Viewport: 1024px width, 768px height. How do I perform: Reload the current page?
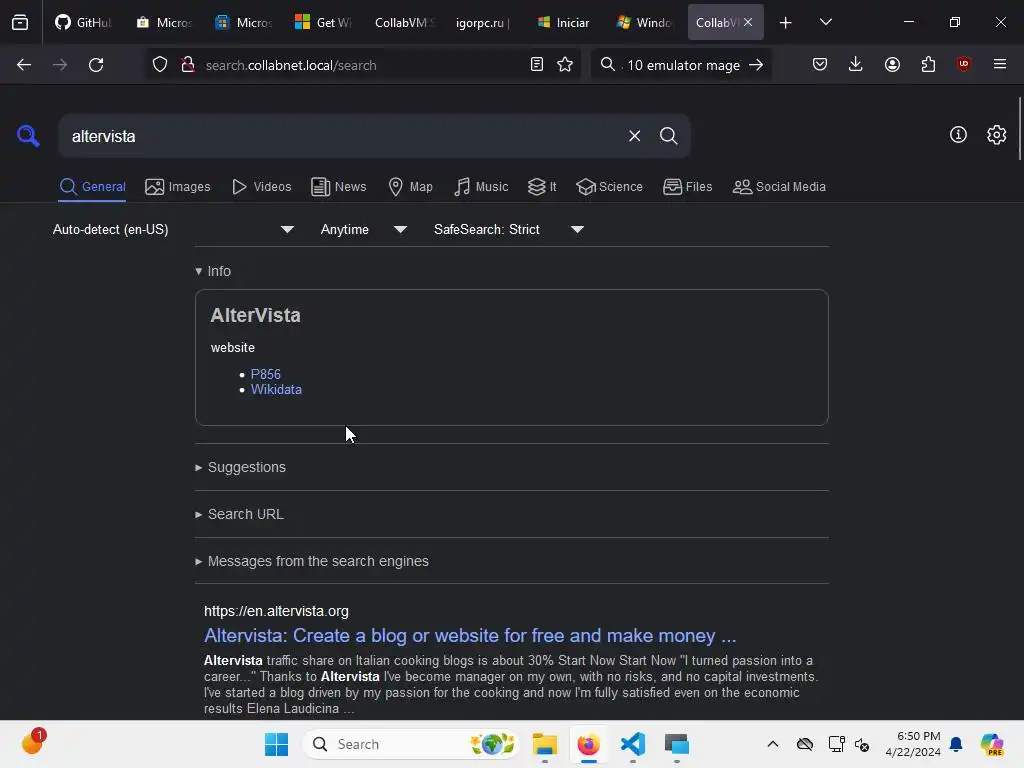click(x=96, y=65)
